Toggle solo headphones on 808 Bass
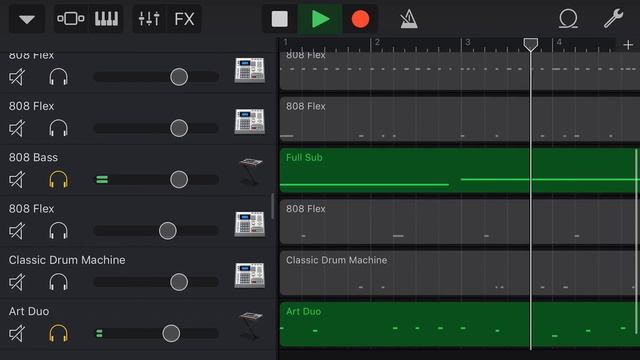 click(58, 180)
